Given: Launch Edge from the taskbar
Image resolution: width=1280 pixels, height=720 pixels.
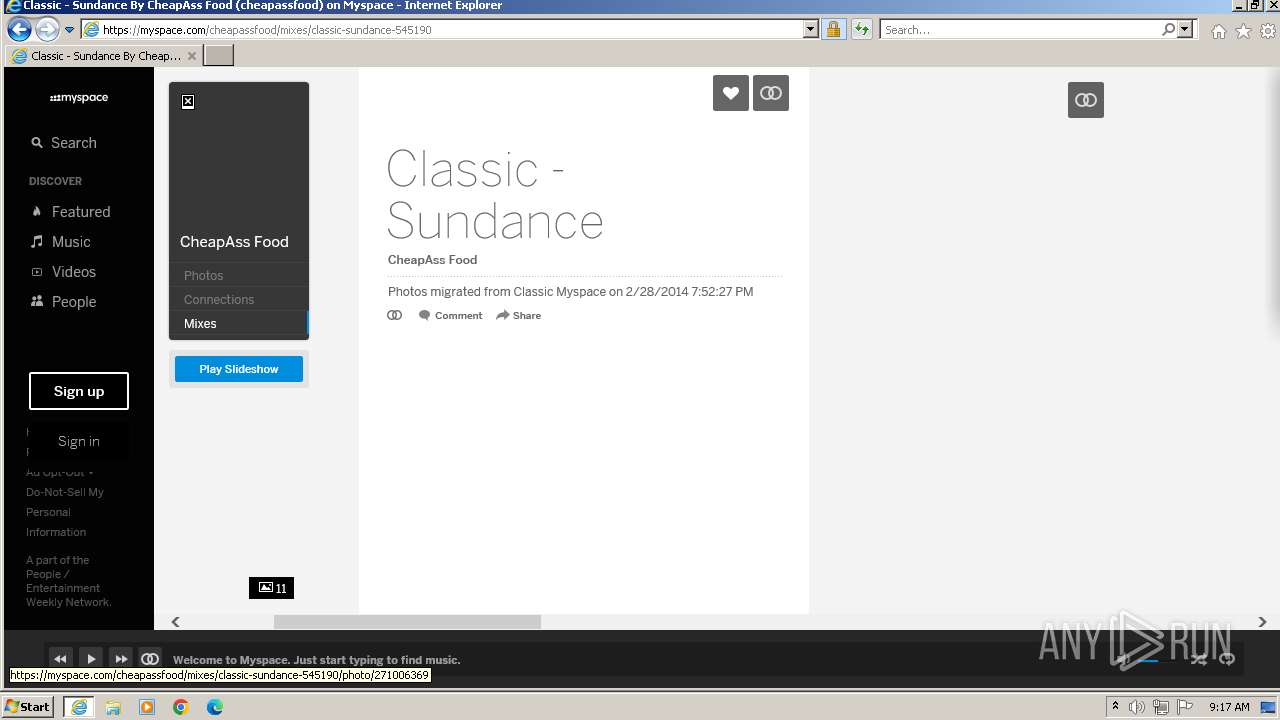Looking at the screenshot, I should [x=215, y=707].
